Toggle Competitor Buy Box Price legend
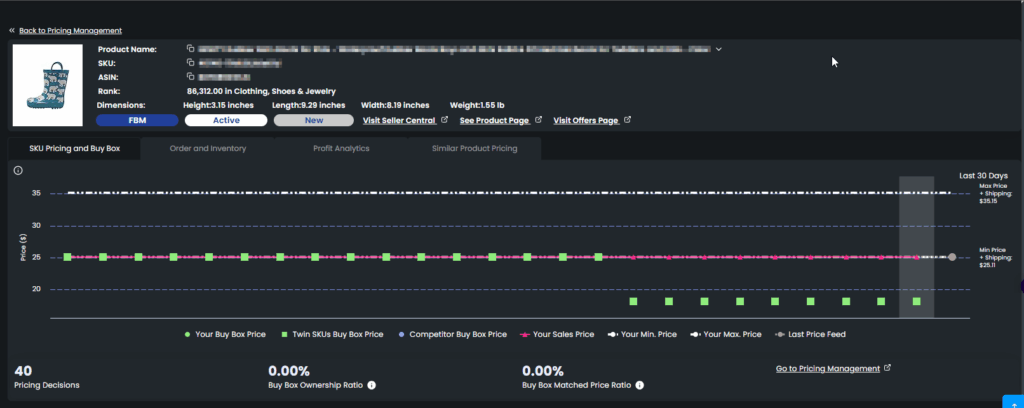The image size is (1024, 408). [x=452, y=334]
